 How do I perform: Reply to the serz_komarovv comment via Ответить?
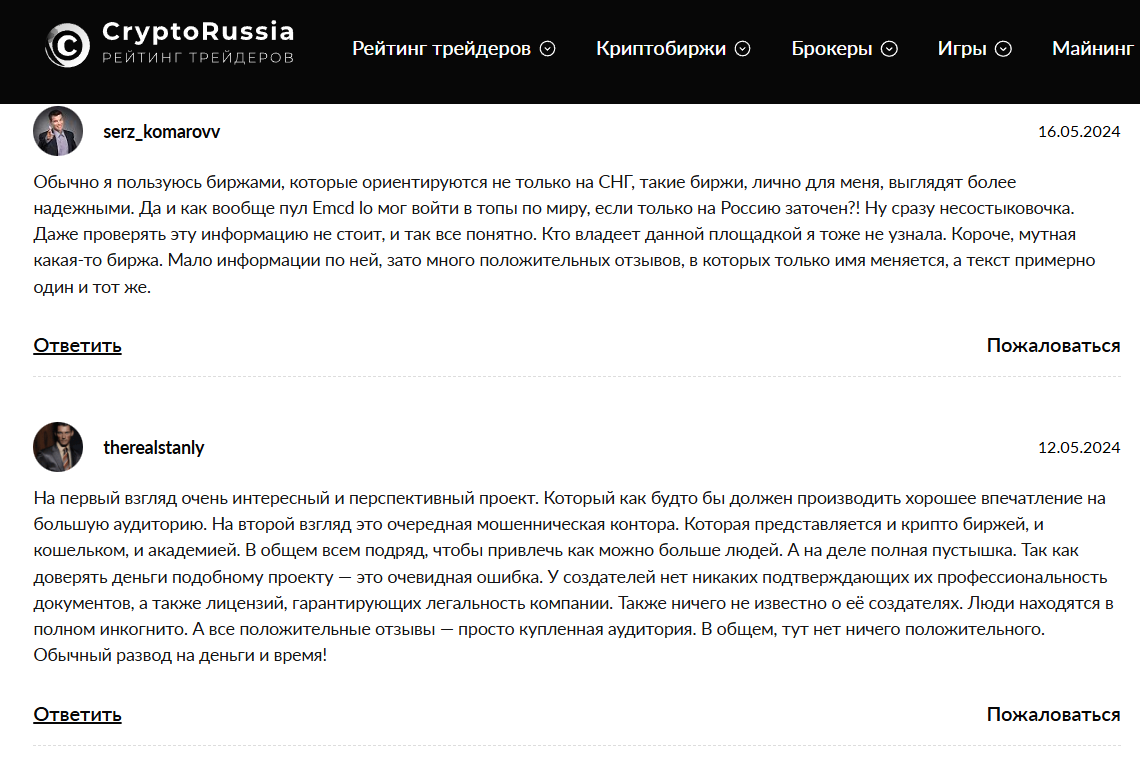(77, 346)
